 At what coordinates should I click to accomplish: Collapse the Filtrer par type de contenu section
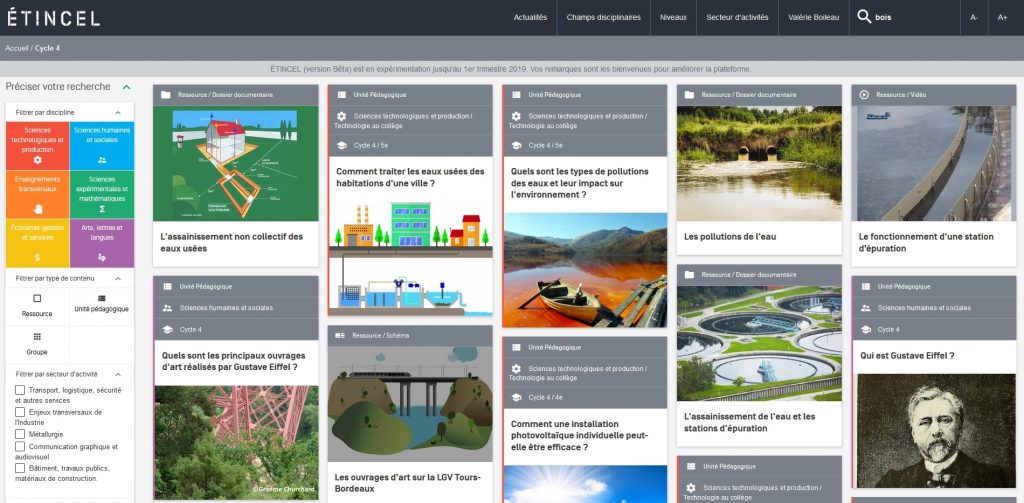(117, 277)
